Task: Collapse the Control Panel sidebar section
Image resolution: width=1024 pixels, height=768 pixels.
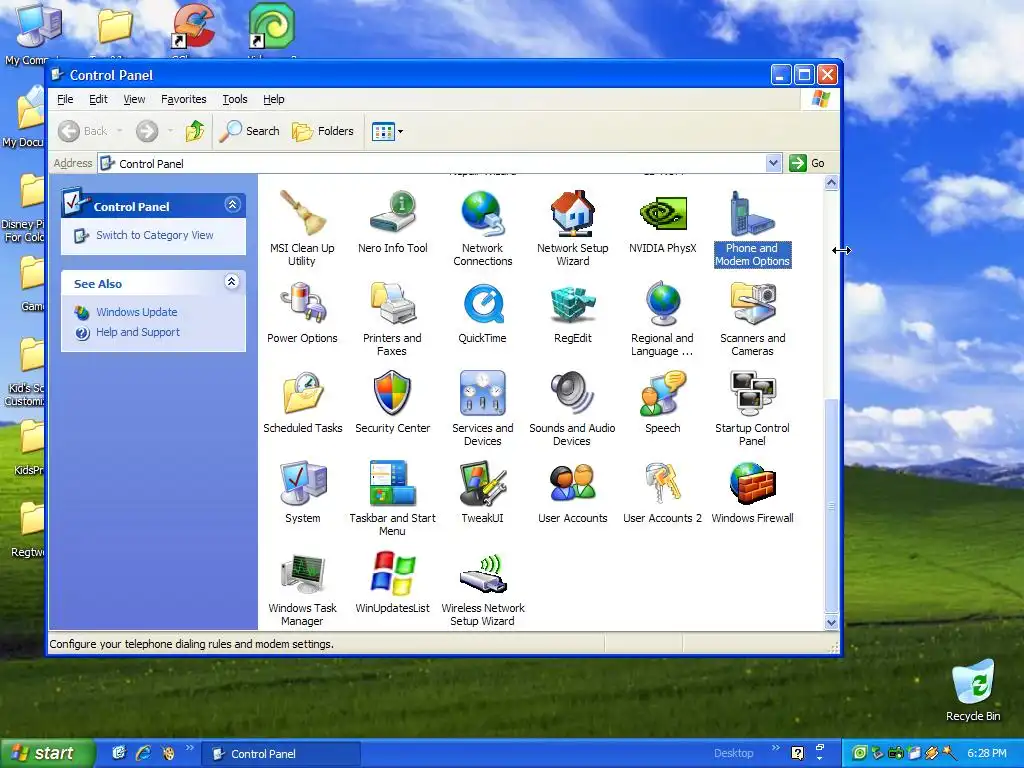Action: pyautogui.click(x=232, y=205)
